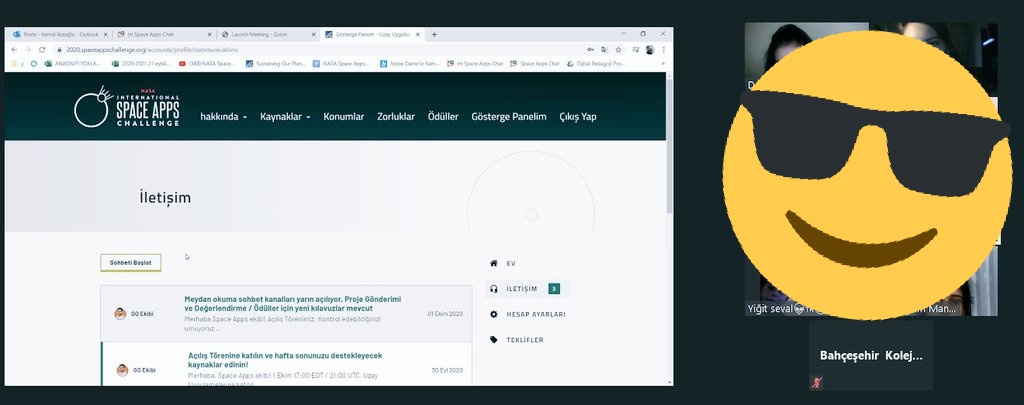Image resolution: width=1024 pixels, height=405 pixels.
Task: Click the İletişim page heading
Action: pyautogui.click(x=165, y=197)
